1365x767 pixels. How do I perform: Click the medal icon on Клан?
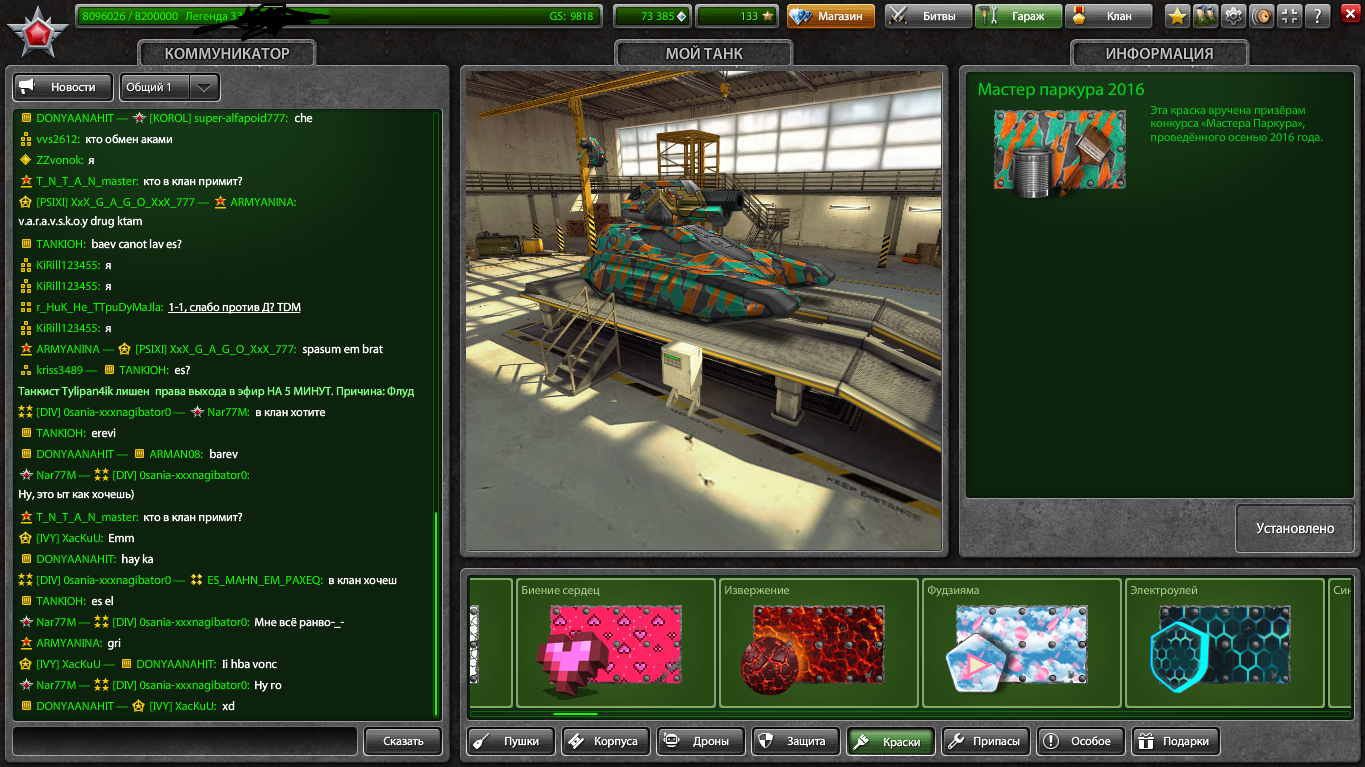coord(1080,16)
